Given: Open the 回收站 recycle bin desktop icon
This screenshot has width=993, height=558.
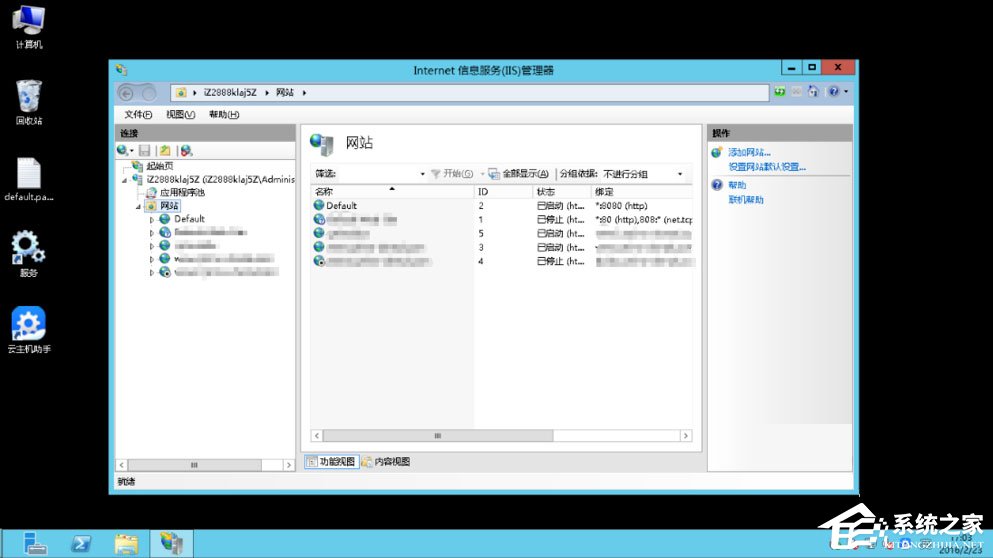Looking at the screenshot, I should click(x=29, y=102).
